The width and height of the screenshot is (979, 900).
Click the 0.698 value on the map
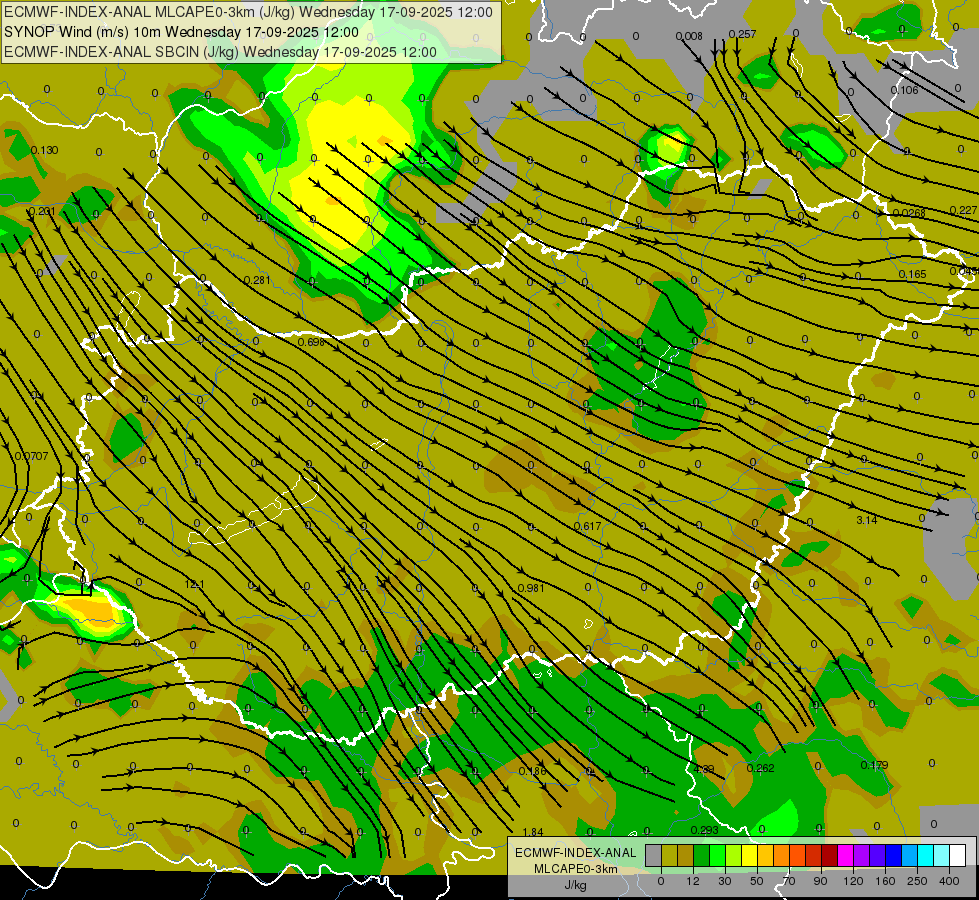click(x=311, y=342)
